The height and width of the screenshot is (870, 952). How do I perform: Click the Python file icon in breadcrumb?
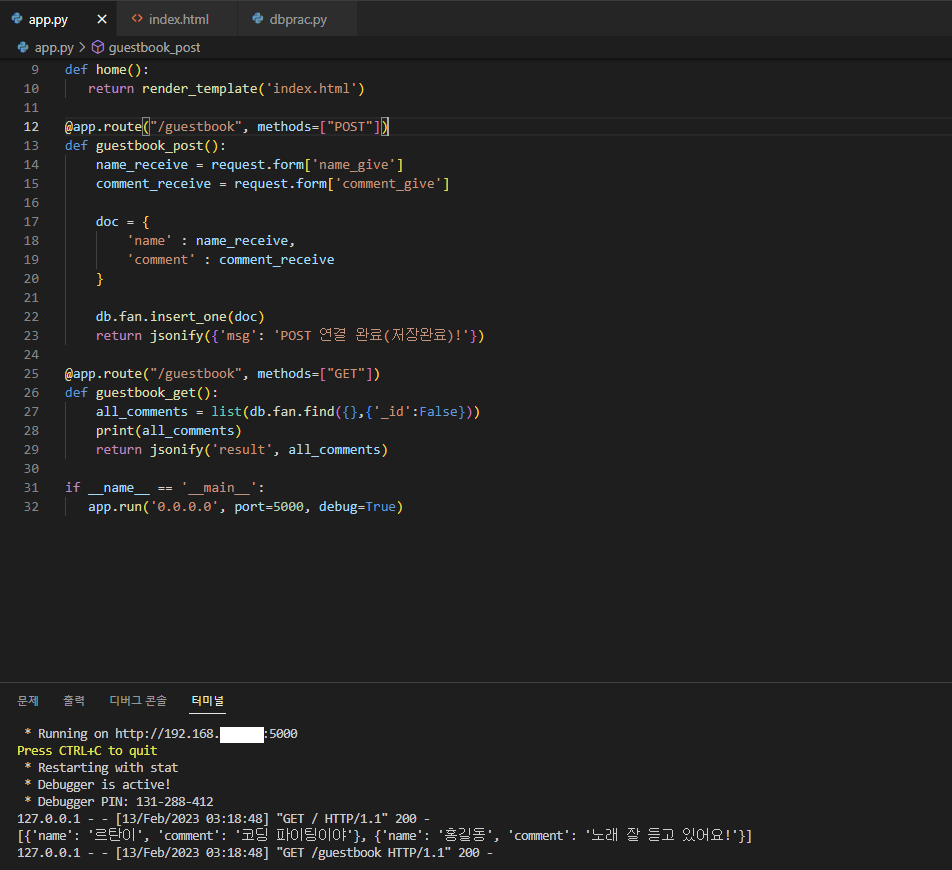tap(23, 47)
